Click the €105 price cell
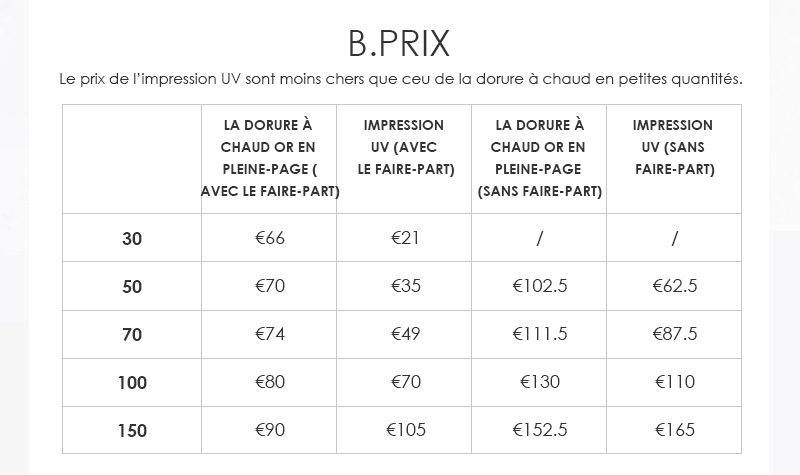The width and height of the screenshot is (800, 475). [x=406, y=430]
